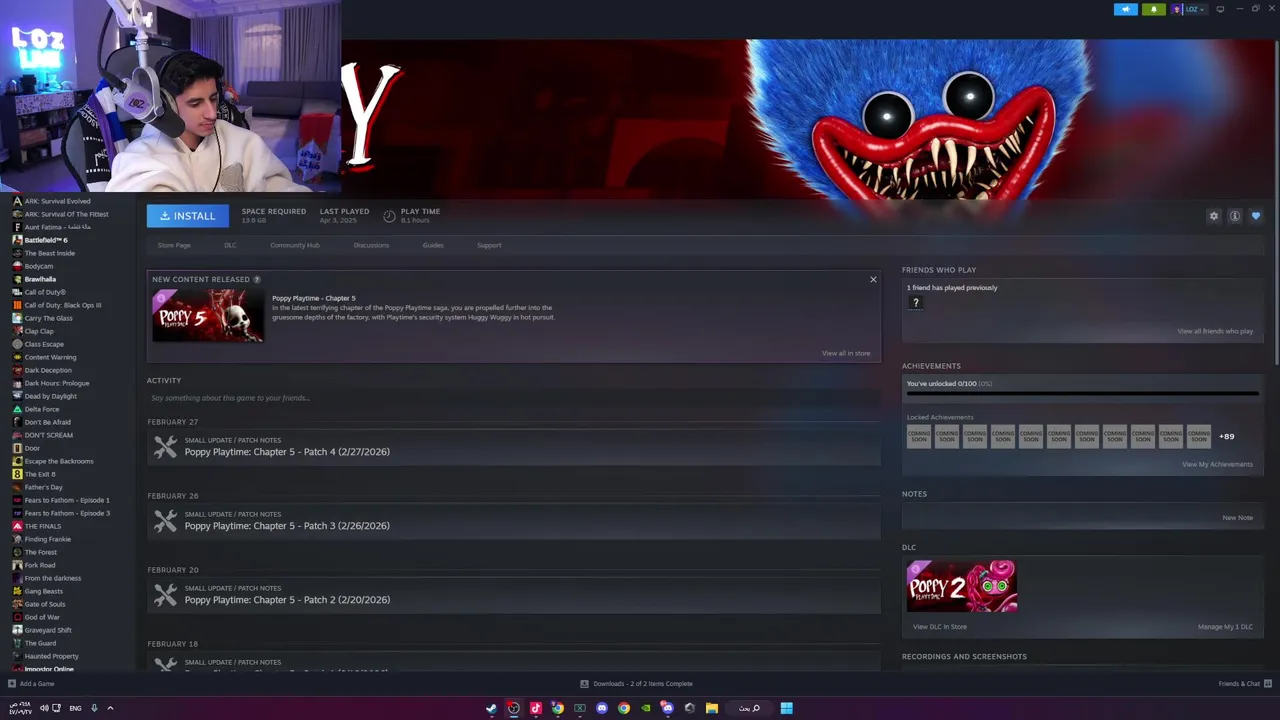
Task: Open Friends & Chat
Action: coord(1243,684)
